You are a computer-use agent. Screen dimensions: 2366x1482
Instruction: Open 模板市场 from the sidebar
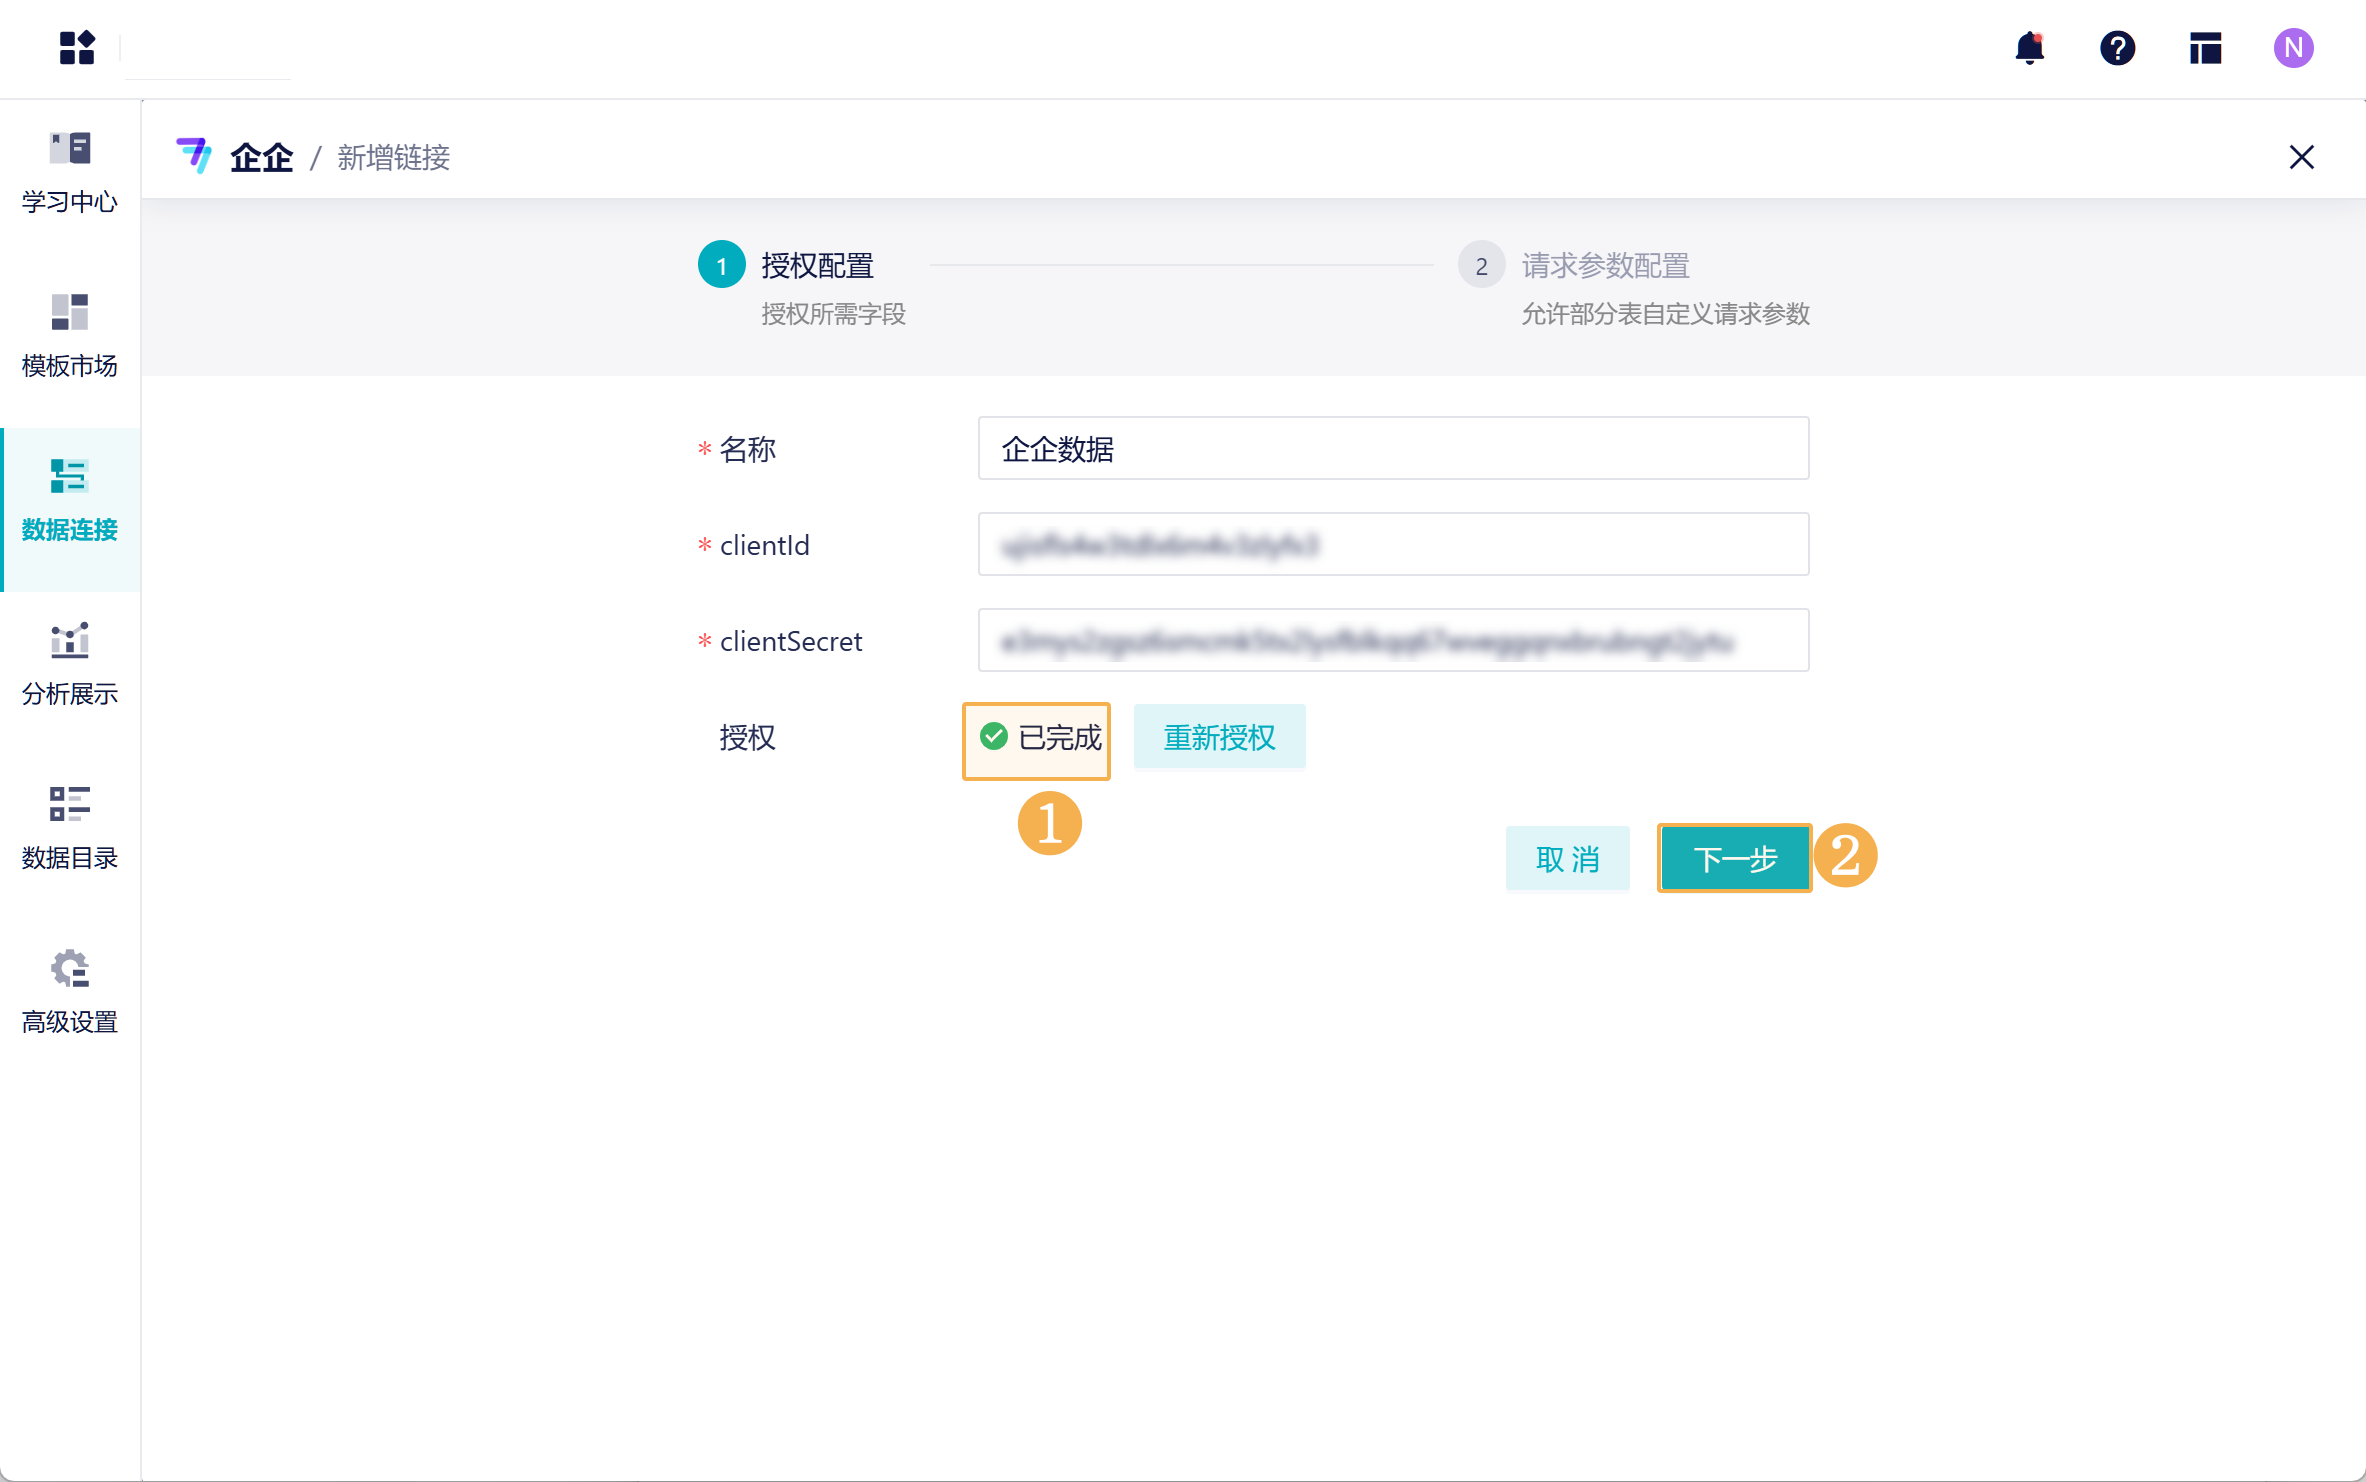[70, 336]
